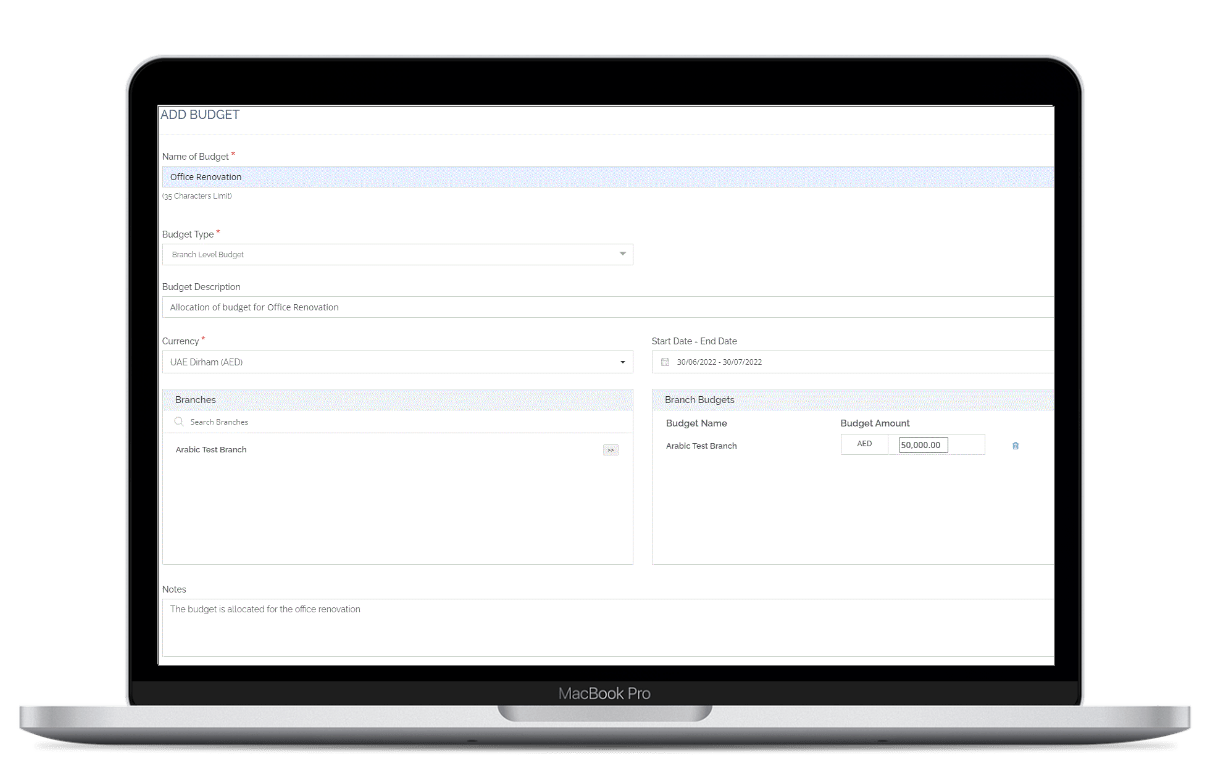Image resolution: width=1210 pixels, height=769 pixels.
Task: Click the search magnifier icon in Branches
Action: (x=179, y=422)
